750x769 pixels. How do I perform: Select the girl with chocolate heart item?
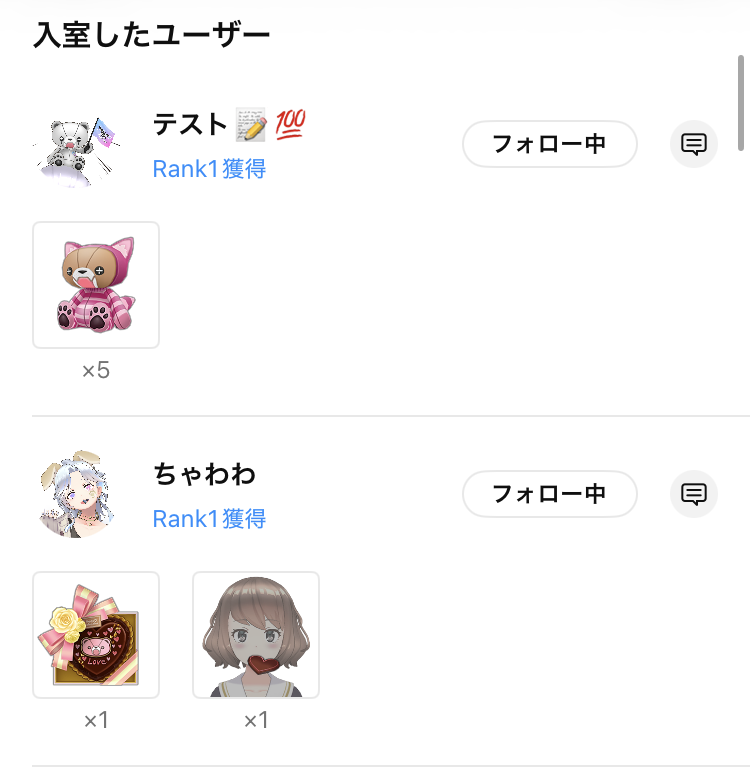click(x=256, y=635)
